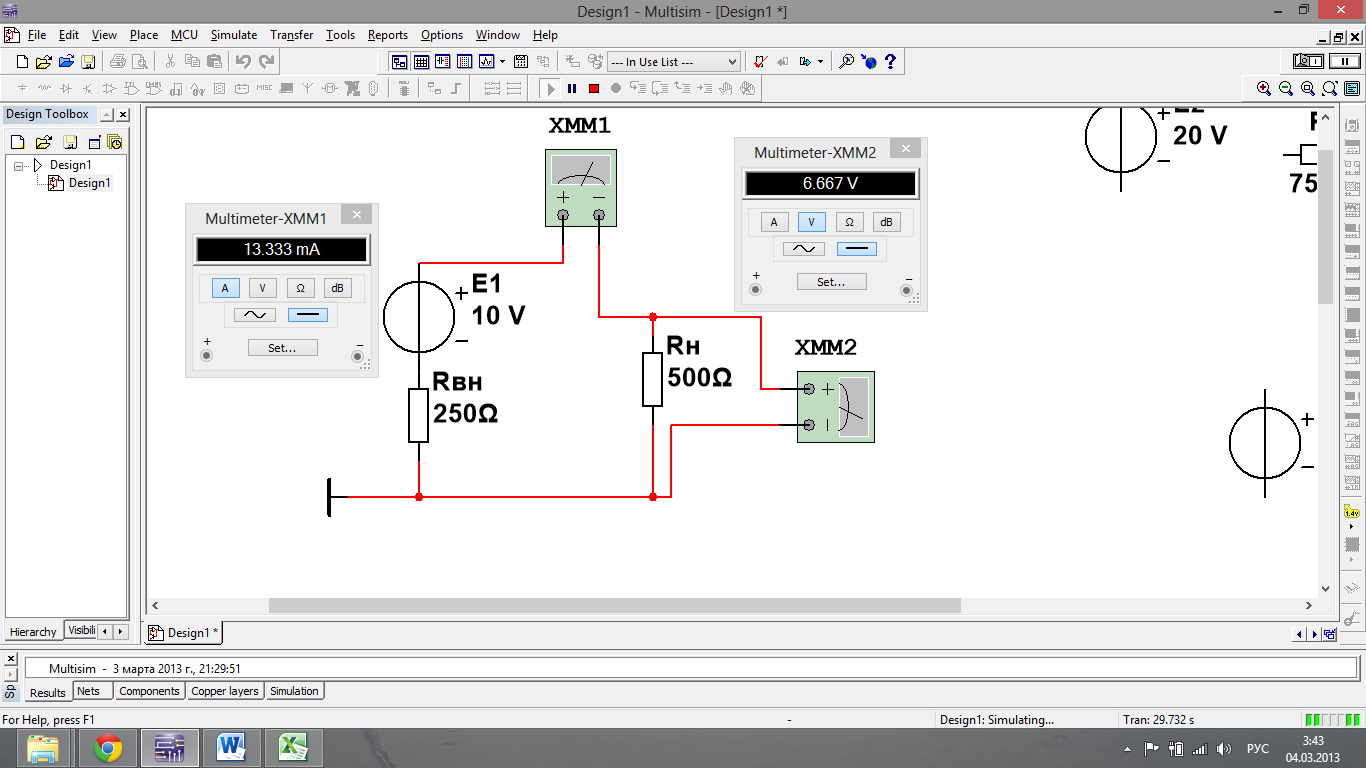1366x768 pixels.
Task: Click the Zoom to fit page icon
Action: tap(1330, 88)
